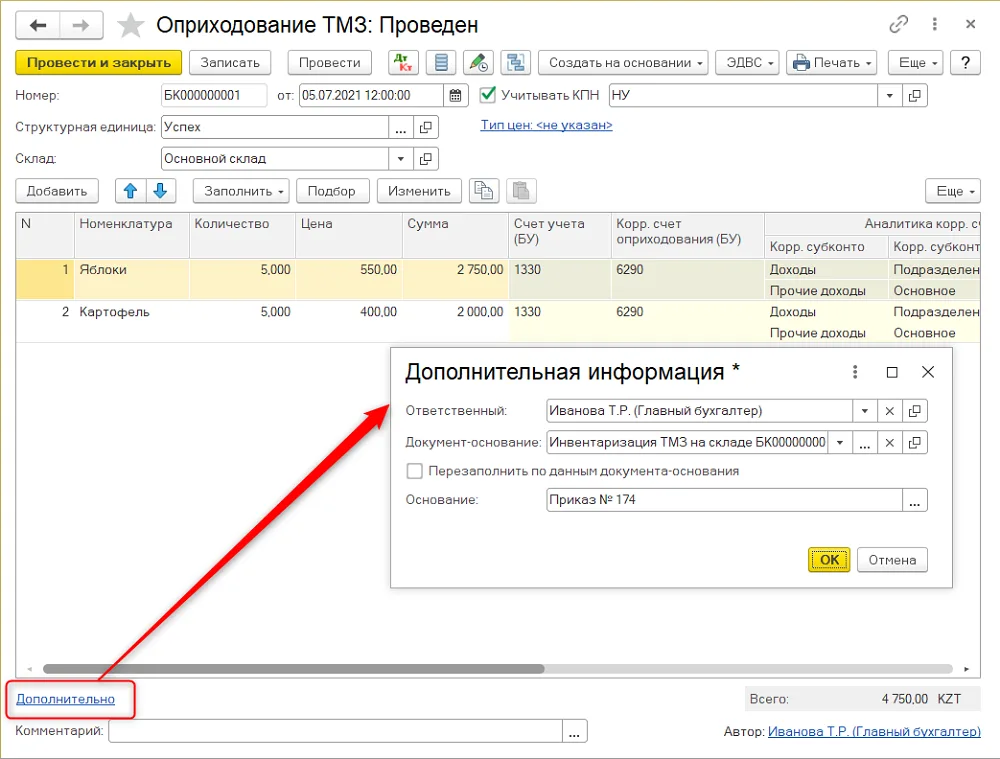Select the 2 750,00 sum cell
The image size is (1000, 759).
click(x=455, y=279)
